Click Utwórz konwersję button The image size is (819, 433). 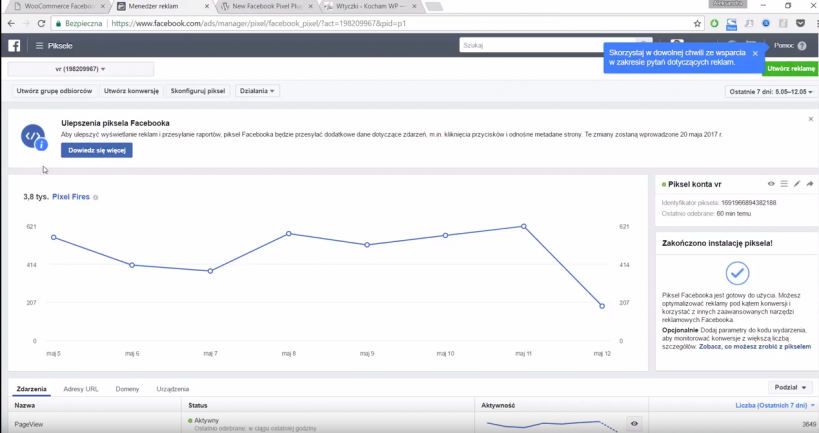click(x=131, y=91)
